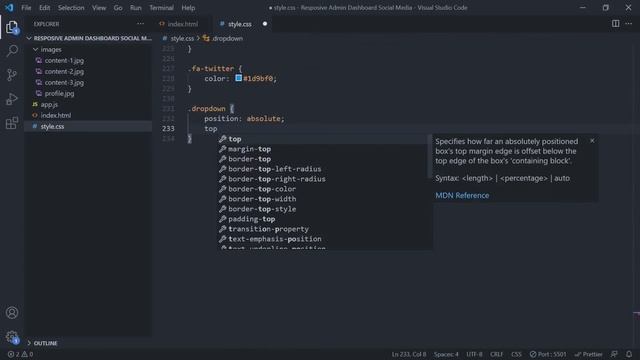The height and width of the screenshot is (360, 640).
Task: Click Spaces: 4 indentation setting
Action: 446,354
